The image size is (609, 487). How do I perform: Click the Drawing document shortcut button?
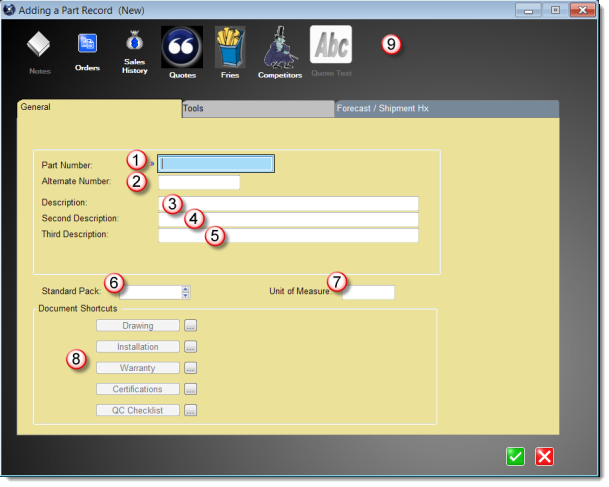click(x=138, y=325)
